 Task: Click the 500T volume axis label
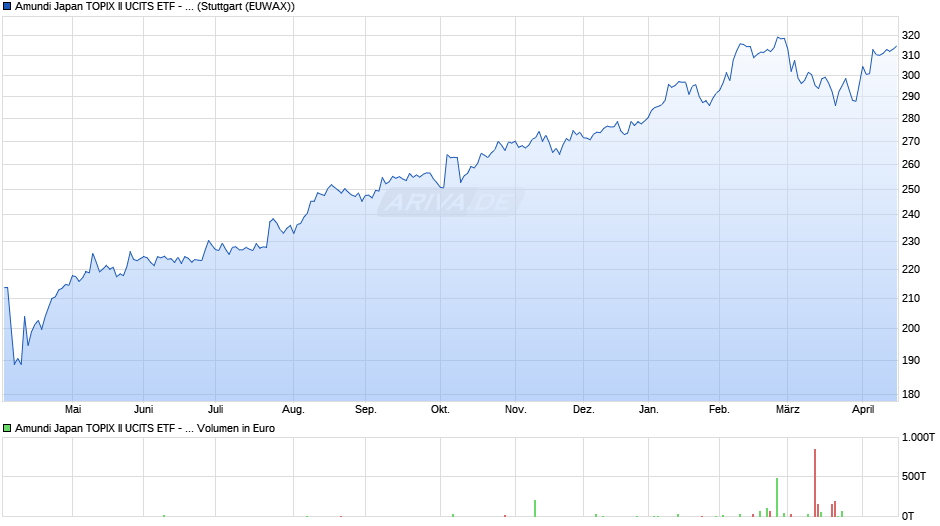pyautogui.click(x=914, y=476)
